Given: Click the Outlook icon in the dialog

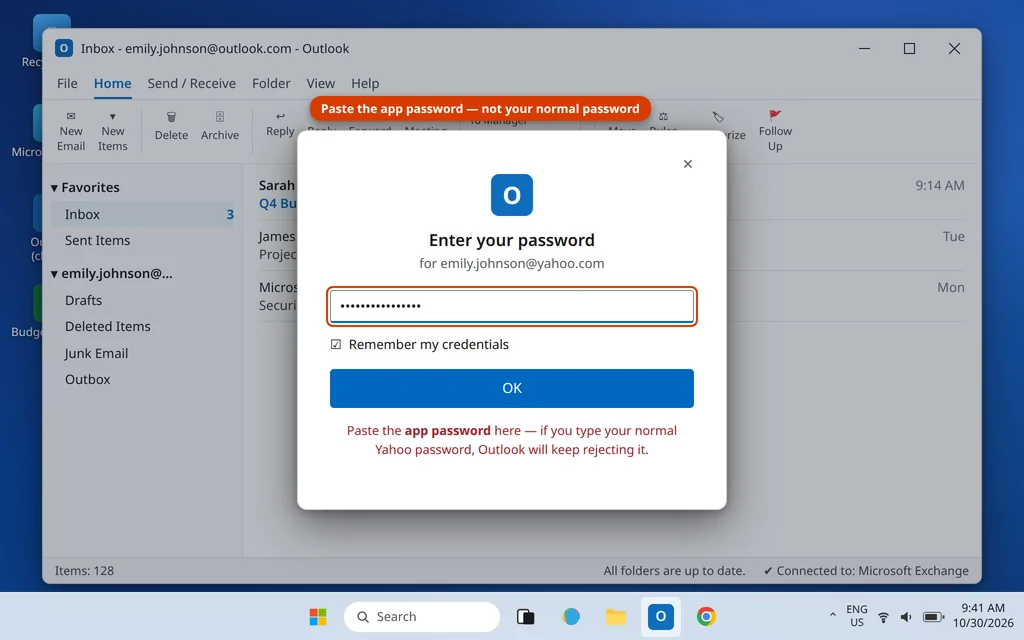Looking at the screenshot, I should (511, 195).
